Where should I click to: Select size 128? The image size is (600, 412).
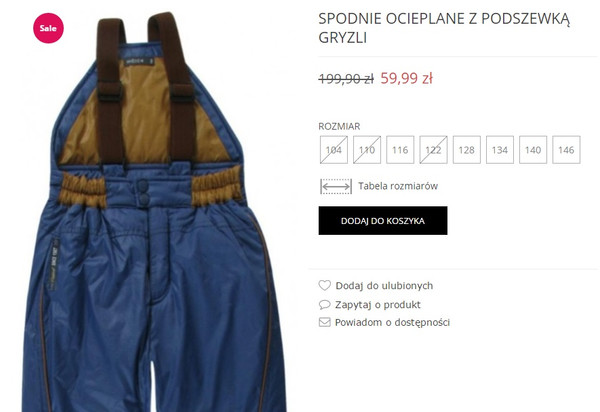tap(466, 150)
